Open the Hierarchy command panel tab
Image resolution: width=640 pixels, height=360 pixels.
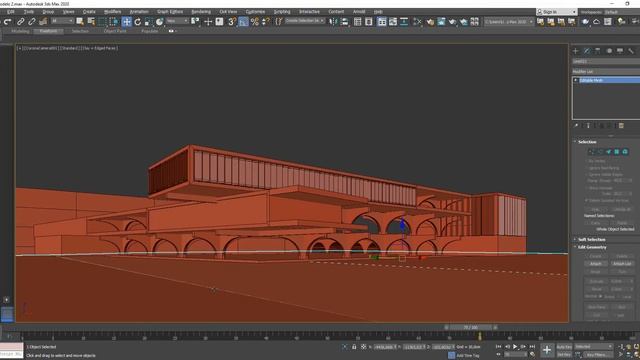[x=598, y=51]
